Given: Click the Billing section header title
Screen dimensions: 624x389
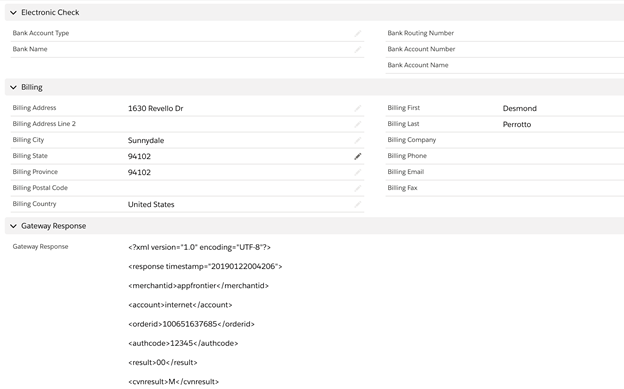Looking at the screenshot, I should pos(32,87).
